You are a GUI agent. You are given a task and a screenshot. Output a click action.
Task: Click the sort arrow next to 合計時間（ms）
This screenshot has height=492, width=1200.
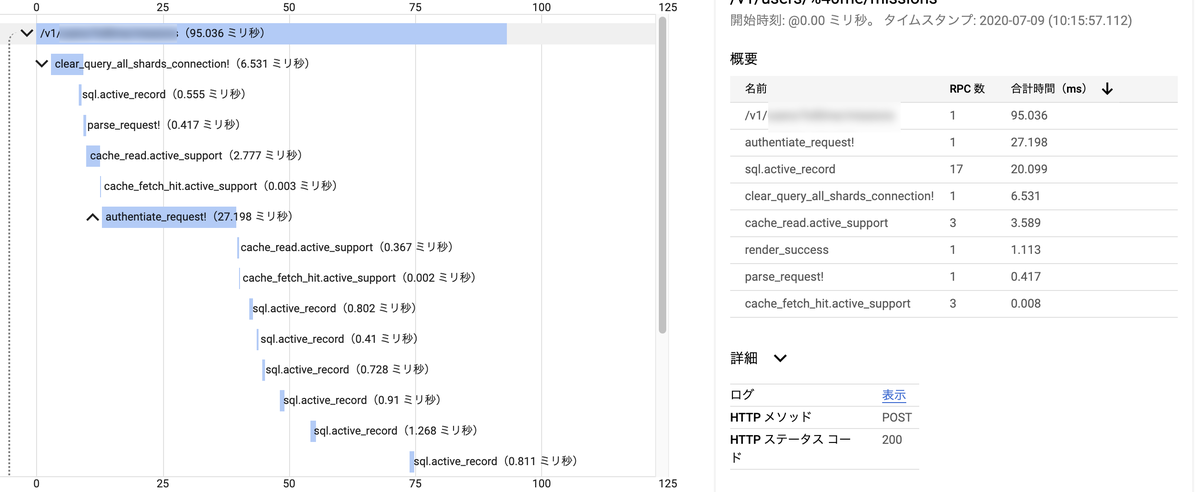[x=1107, y=89]
